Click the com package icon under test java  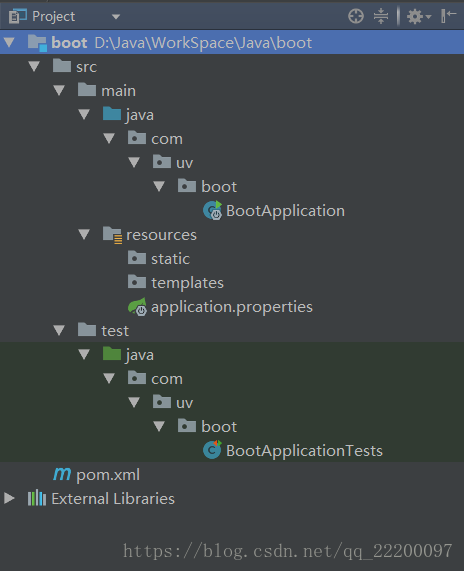[x=137, y=378]
